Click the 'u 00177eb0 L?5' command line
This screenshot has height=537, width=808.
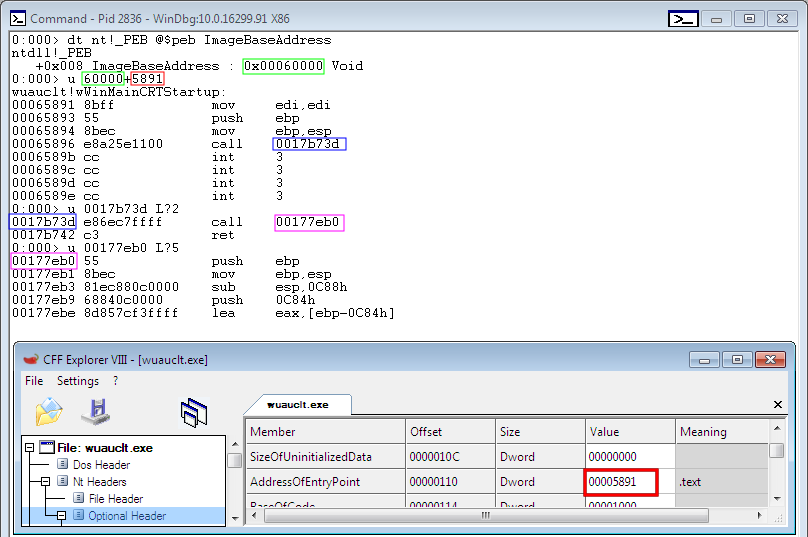point(95,248)
